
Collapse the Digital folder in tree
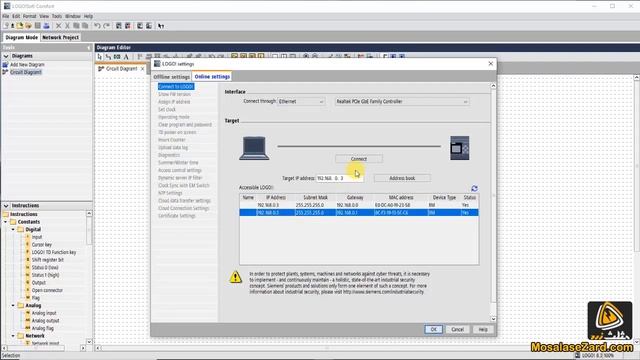point(13,229)
